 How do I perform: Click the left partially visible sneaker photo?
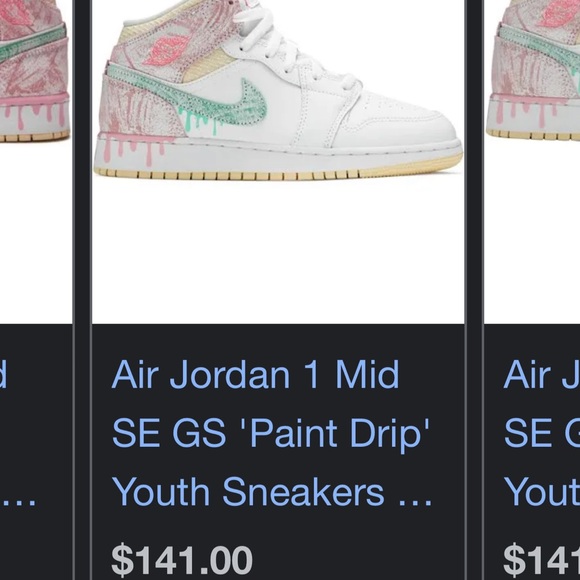click(x=36, y=162)
